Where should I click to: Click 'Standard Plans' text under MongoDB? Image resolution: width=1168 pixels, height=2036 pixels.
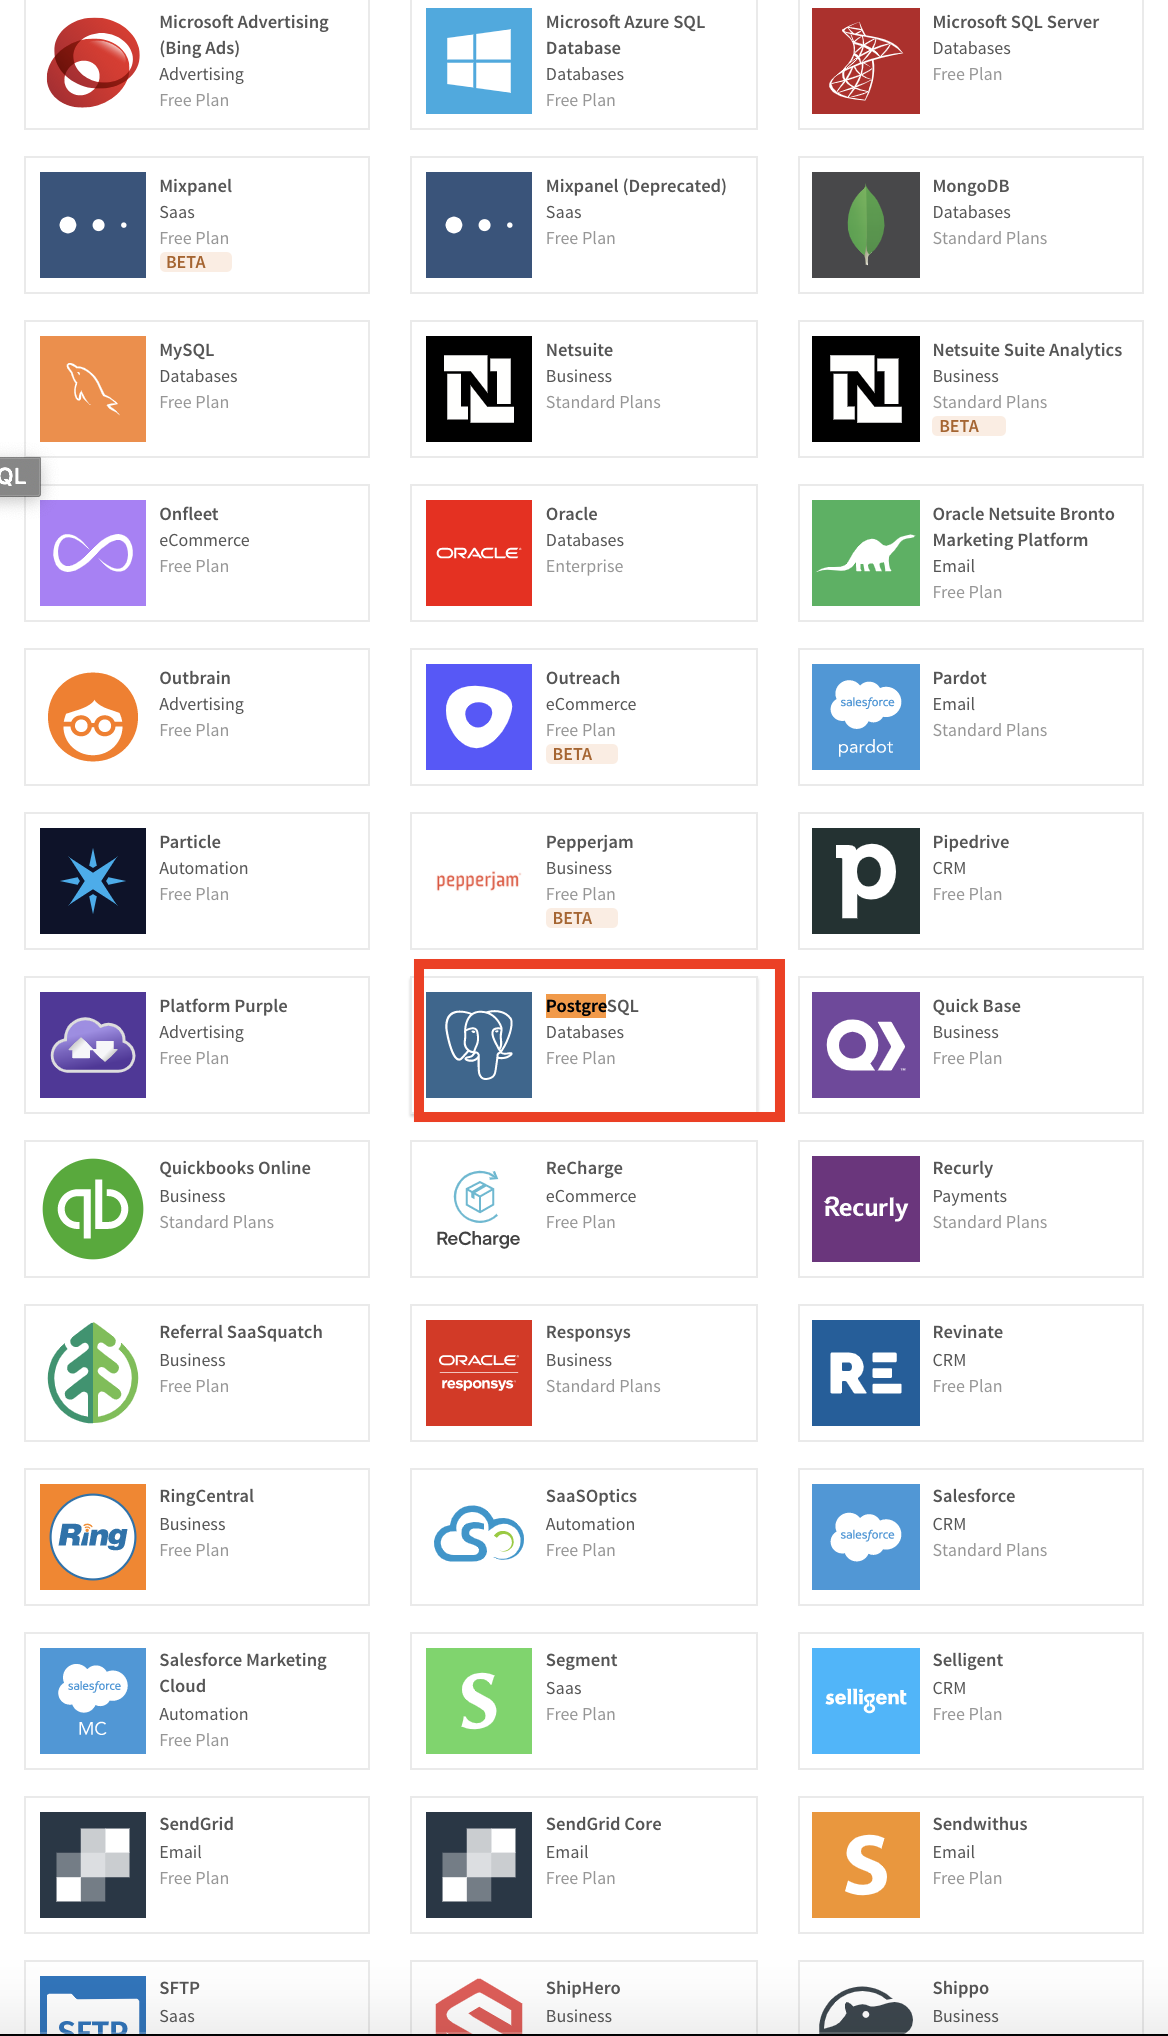pos(990,238)
